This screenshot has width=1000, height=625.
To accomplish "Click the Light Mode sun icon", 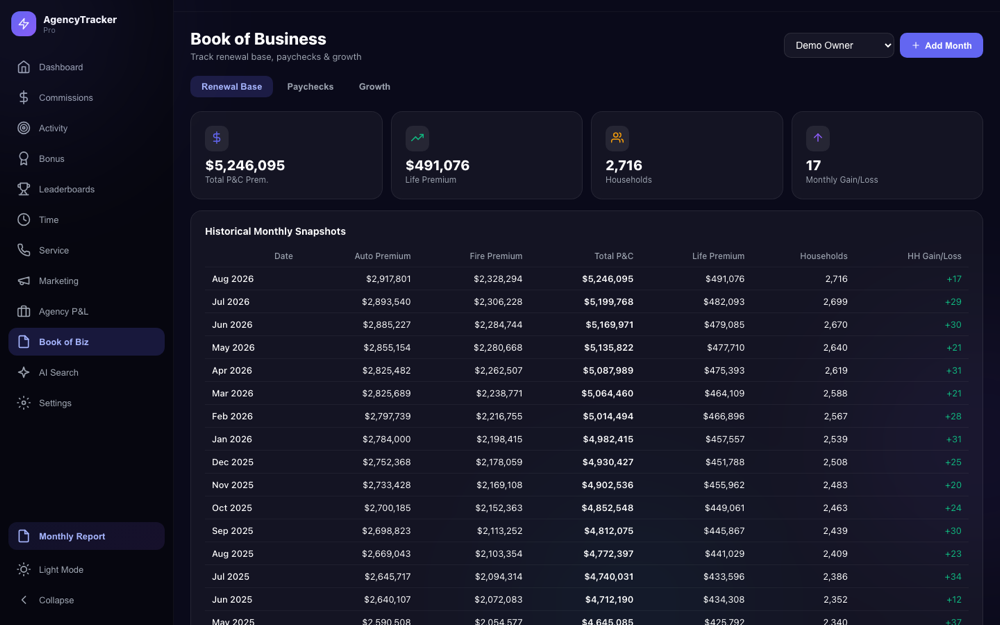I will click(x=24, y=570).
